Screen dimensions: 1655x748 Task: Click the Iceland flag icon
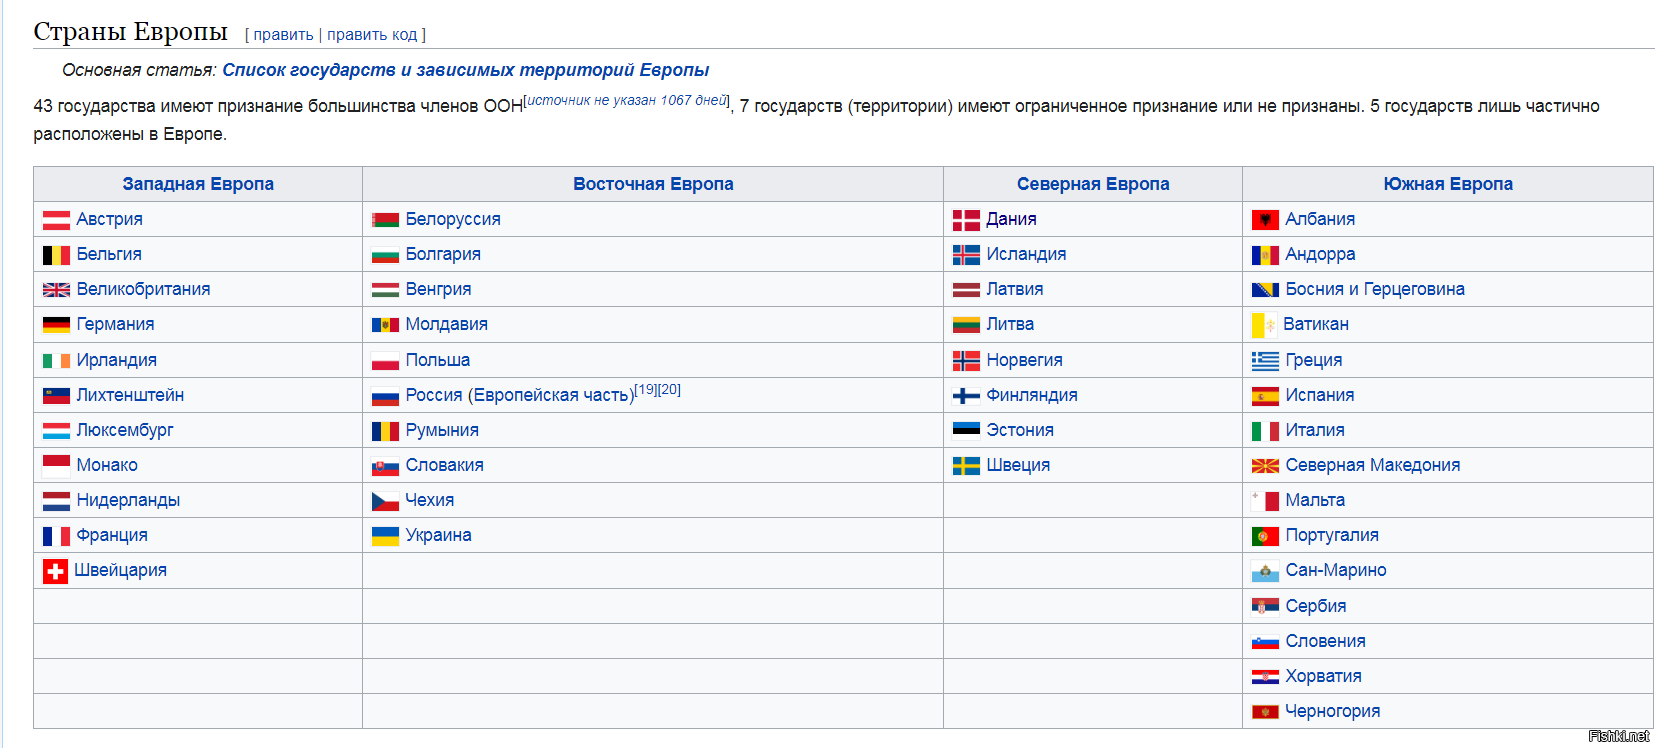click(x=966, y=255)
